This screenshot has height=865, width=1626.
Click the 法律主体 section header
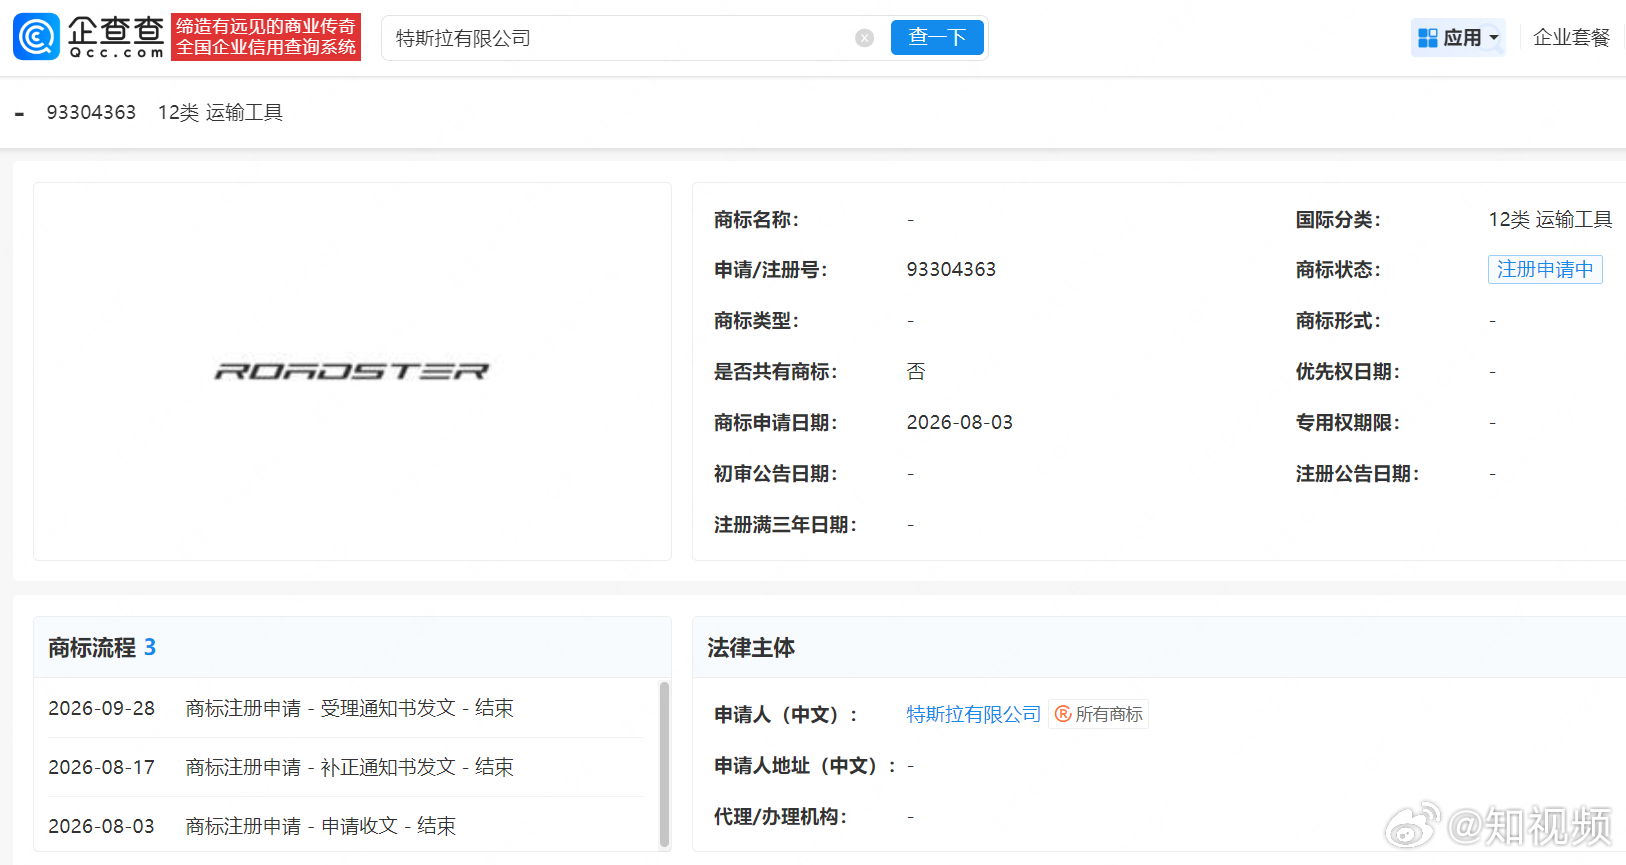tap(1159, 648)
